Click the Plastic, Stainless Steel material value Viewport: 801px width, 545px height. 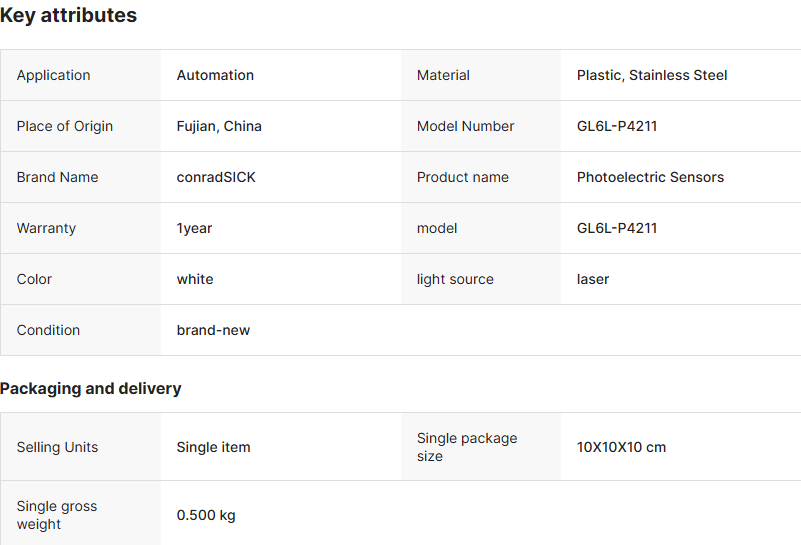pos(652,75)
